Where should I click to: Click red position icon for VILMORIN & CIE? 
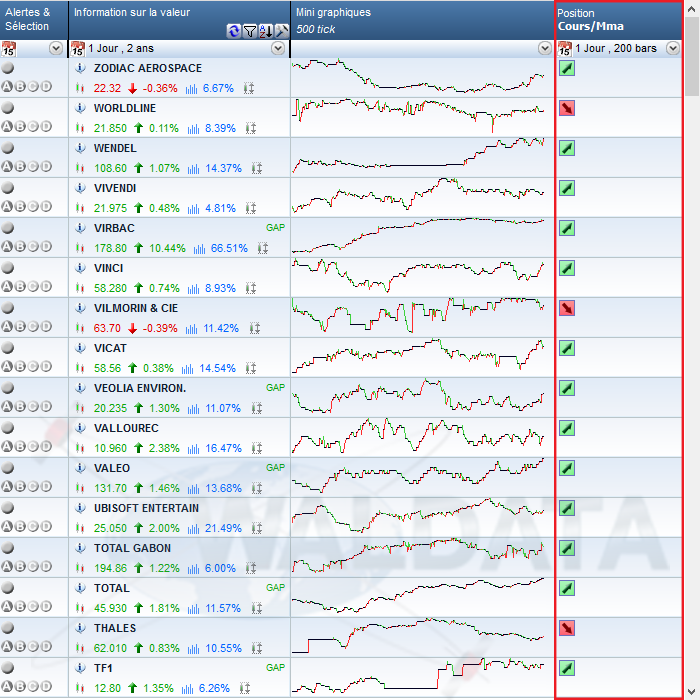pyautogui.click(x=567, y=308)
